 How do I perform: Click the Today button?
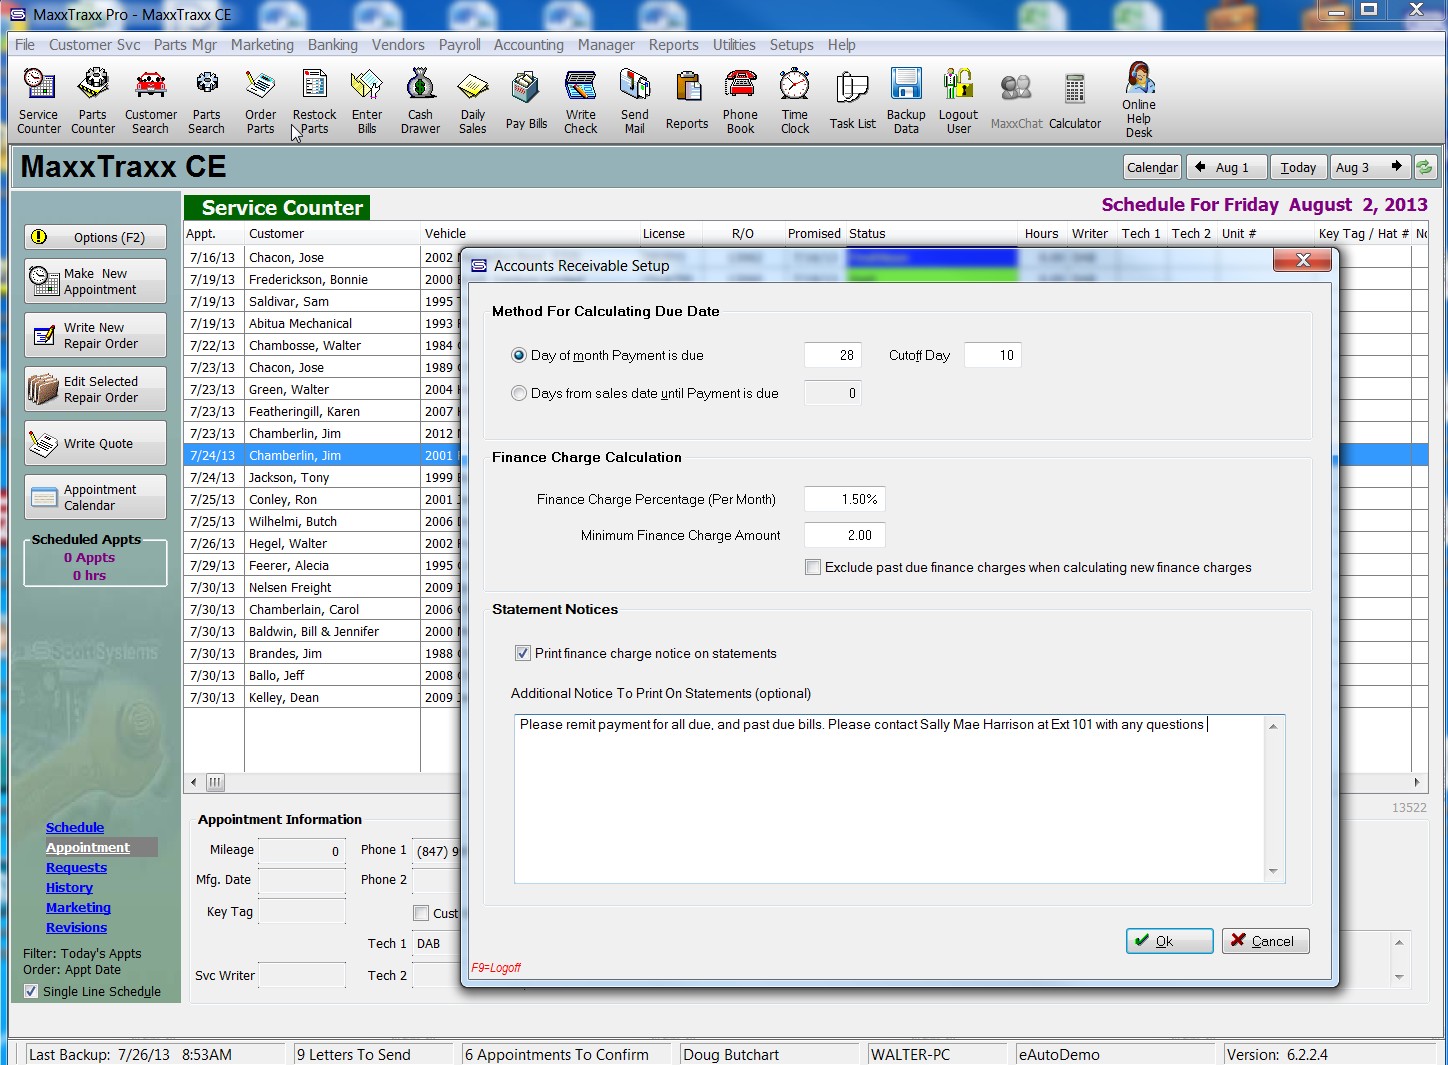click(1298, 167)
